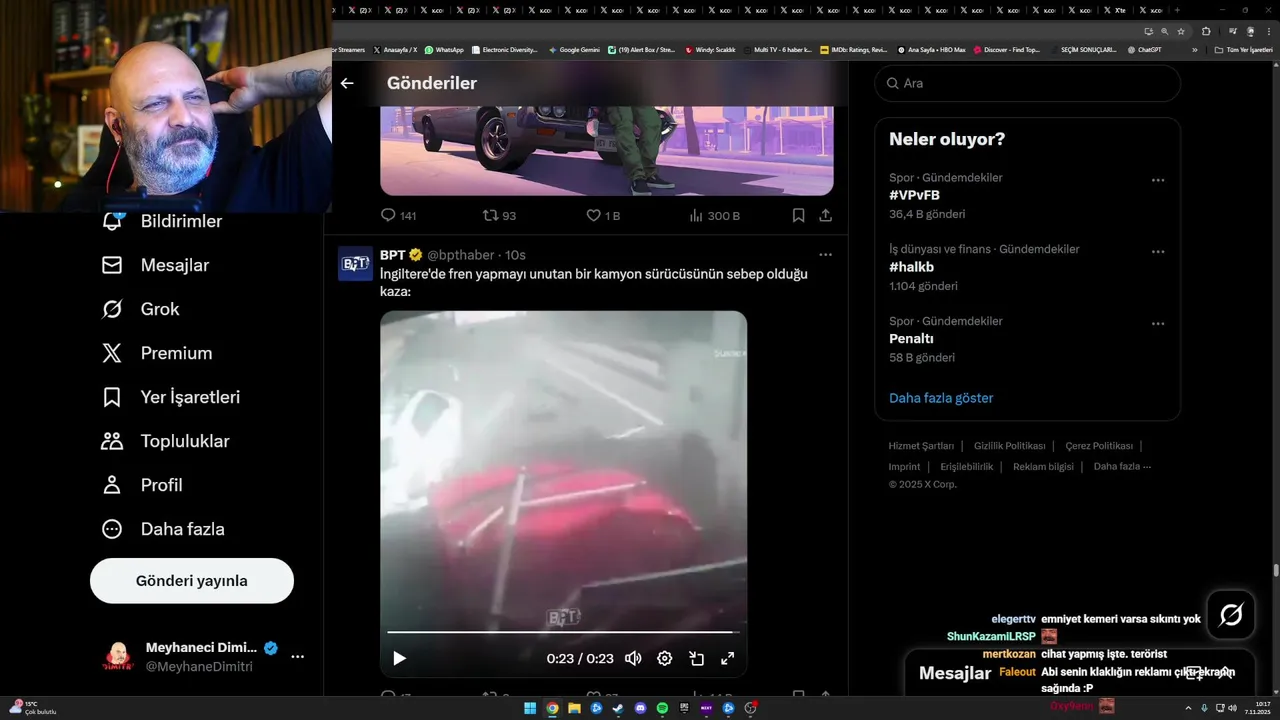The width and height of the screenshot is (1280, 720).
Task: Open Profil in the sidebar
Action: pyautogui.click(x=142, y=485)
